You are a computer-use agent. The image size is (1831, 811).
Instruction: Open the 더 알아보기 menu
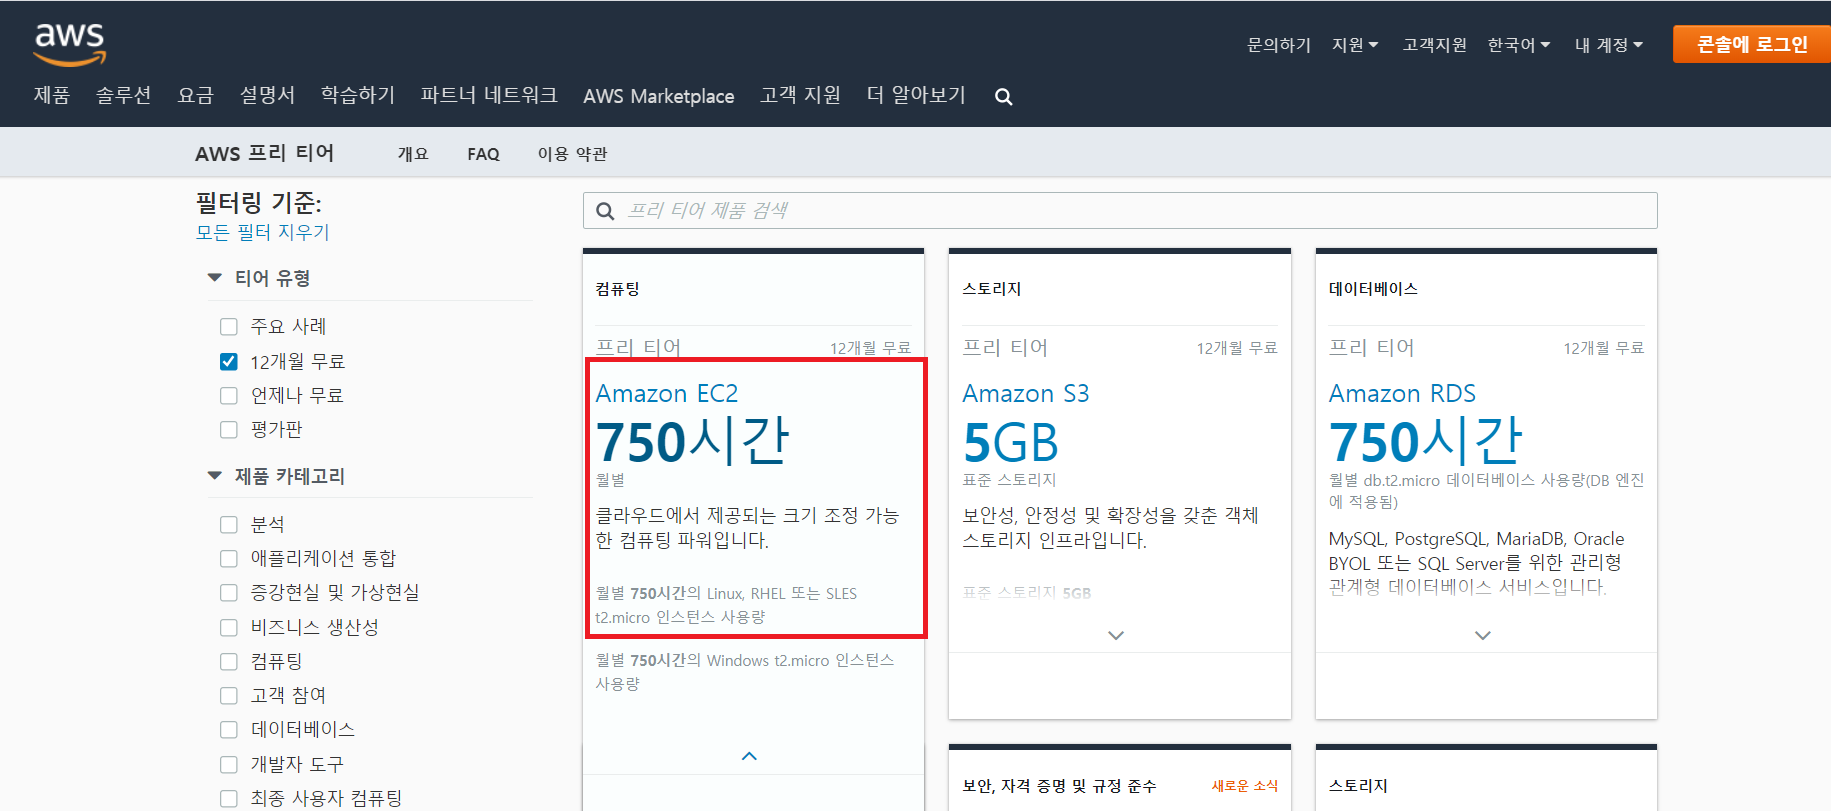tap(916, 95)
